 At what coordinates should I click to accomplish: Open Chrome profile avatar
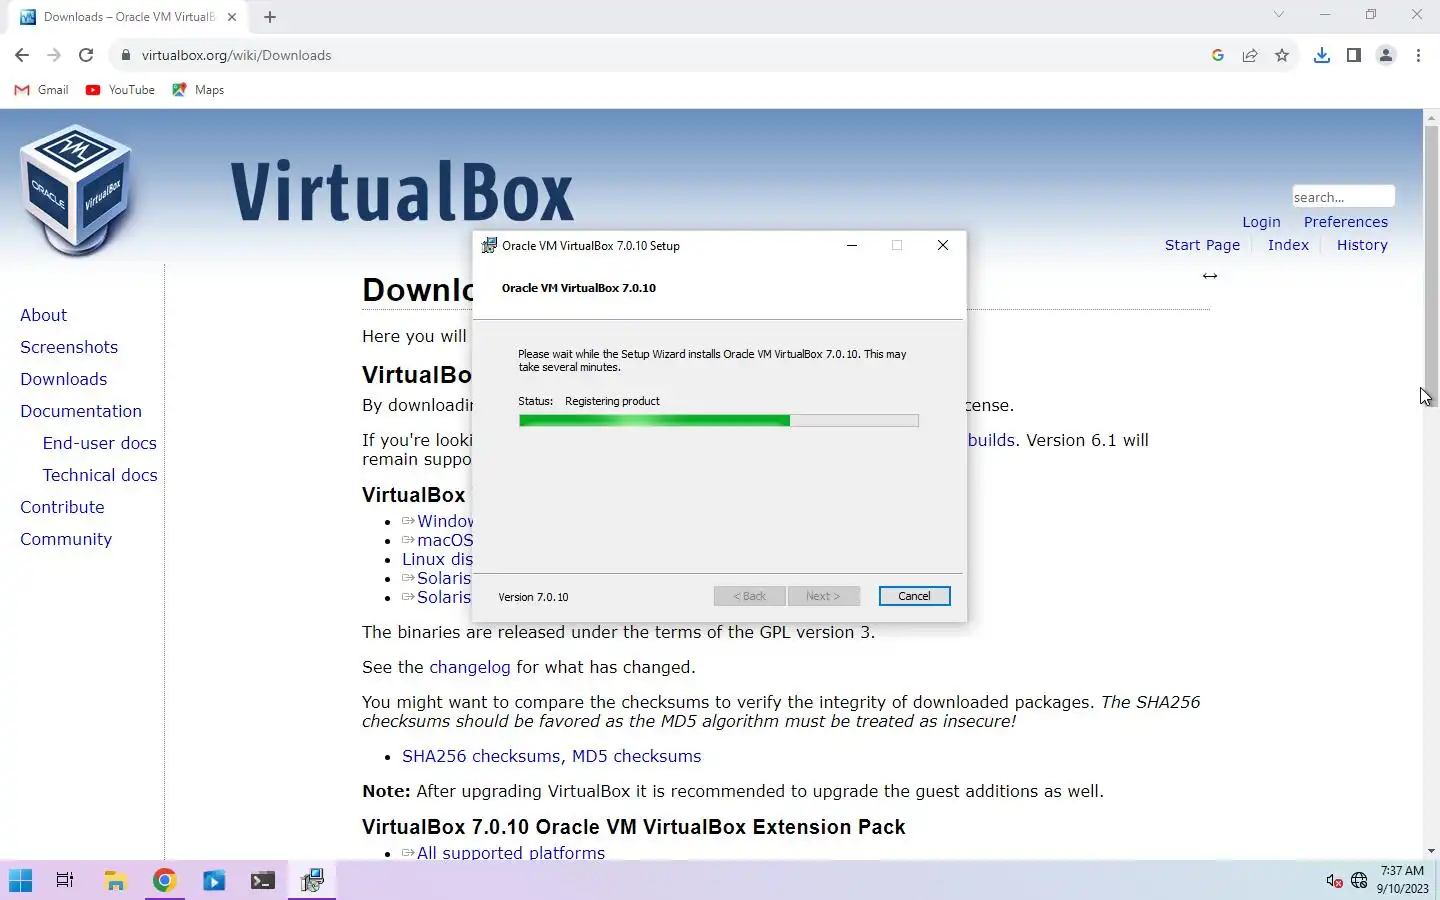(1386, 55)
